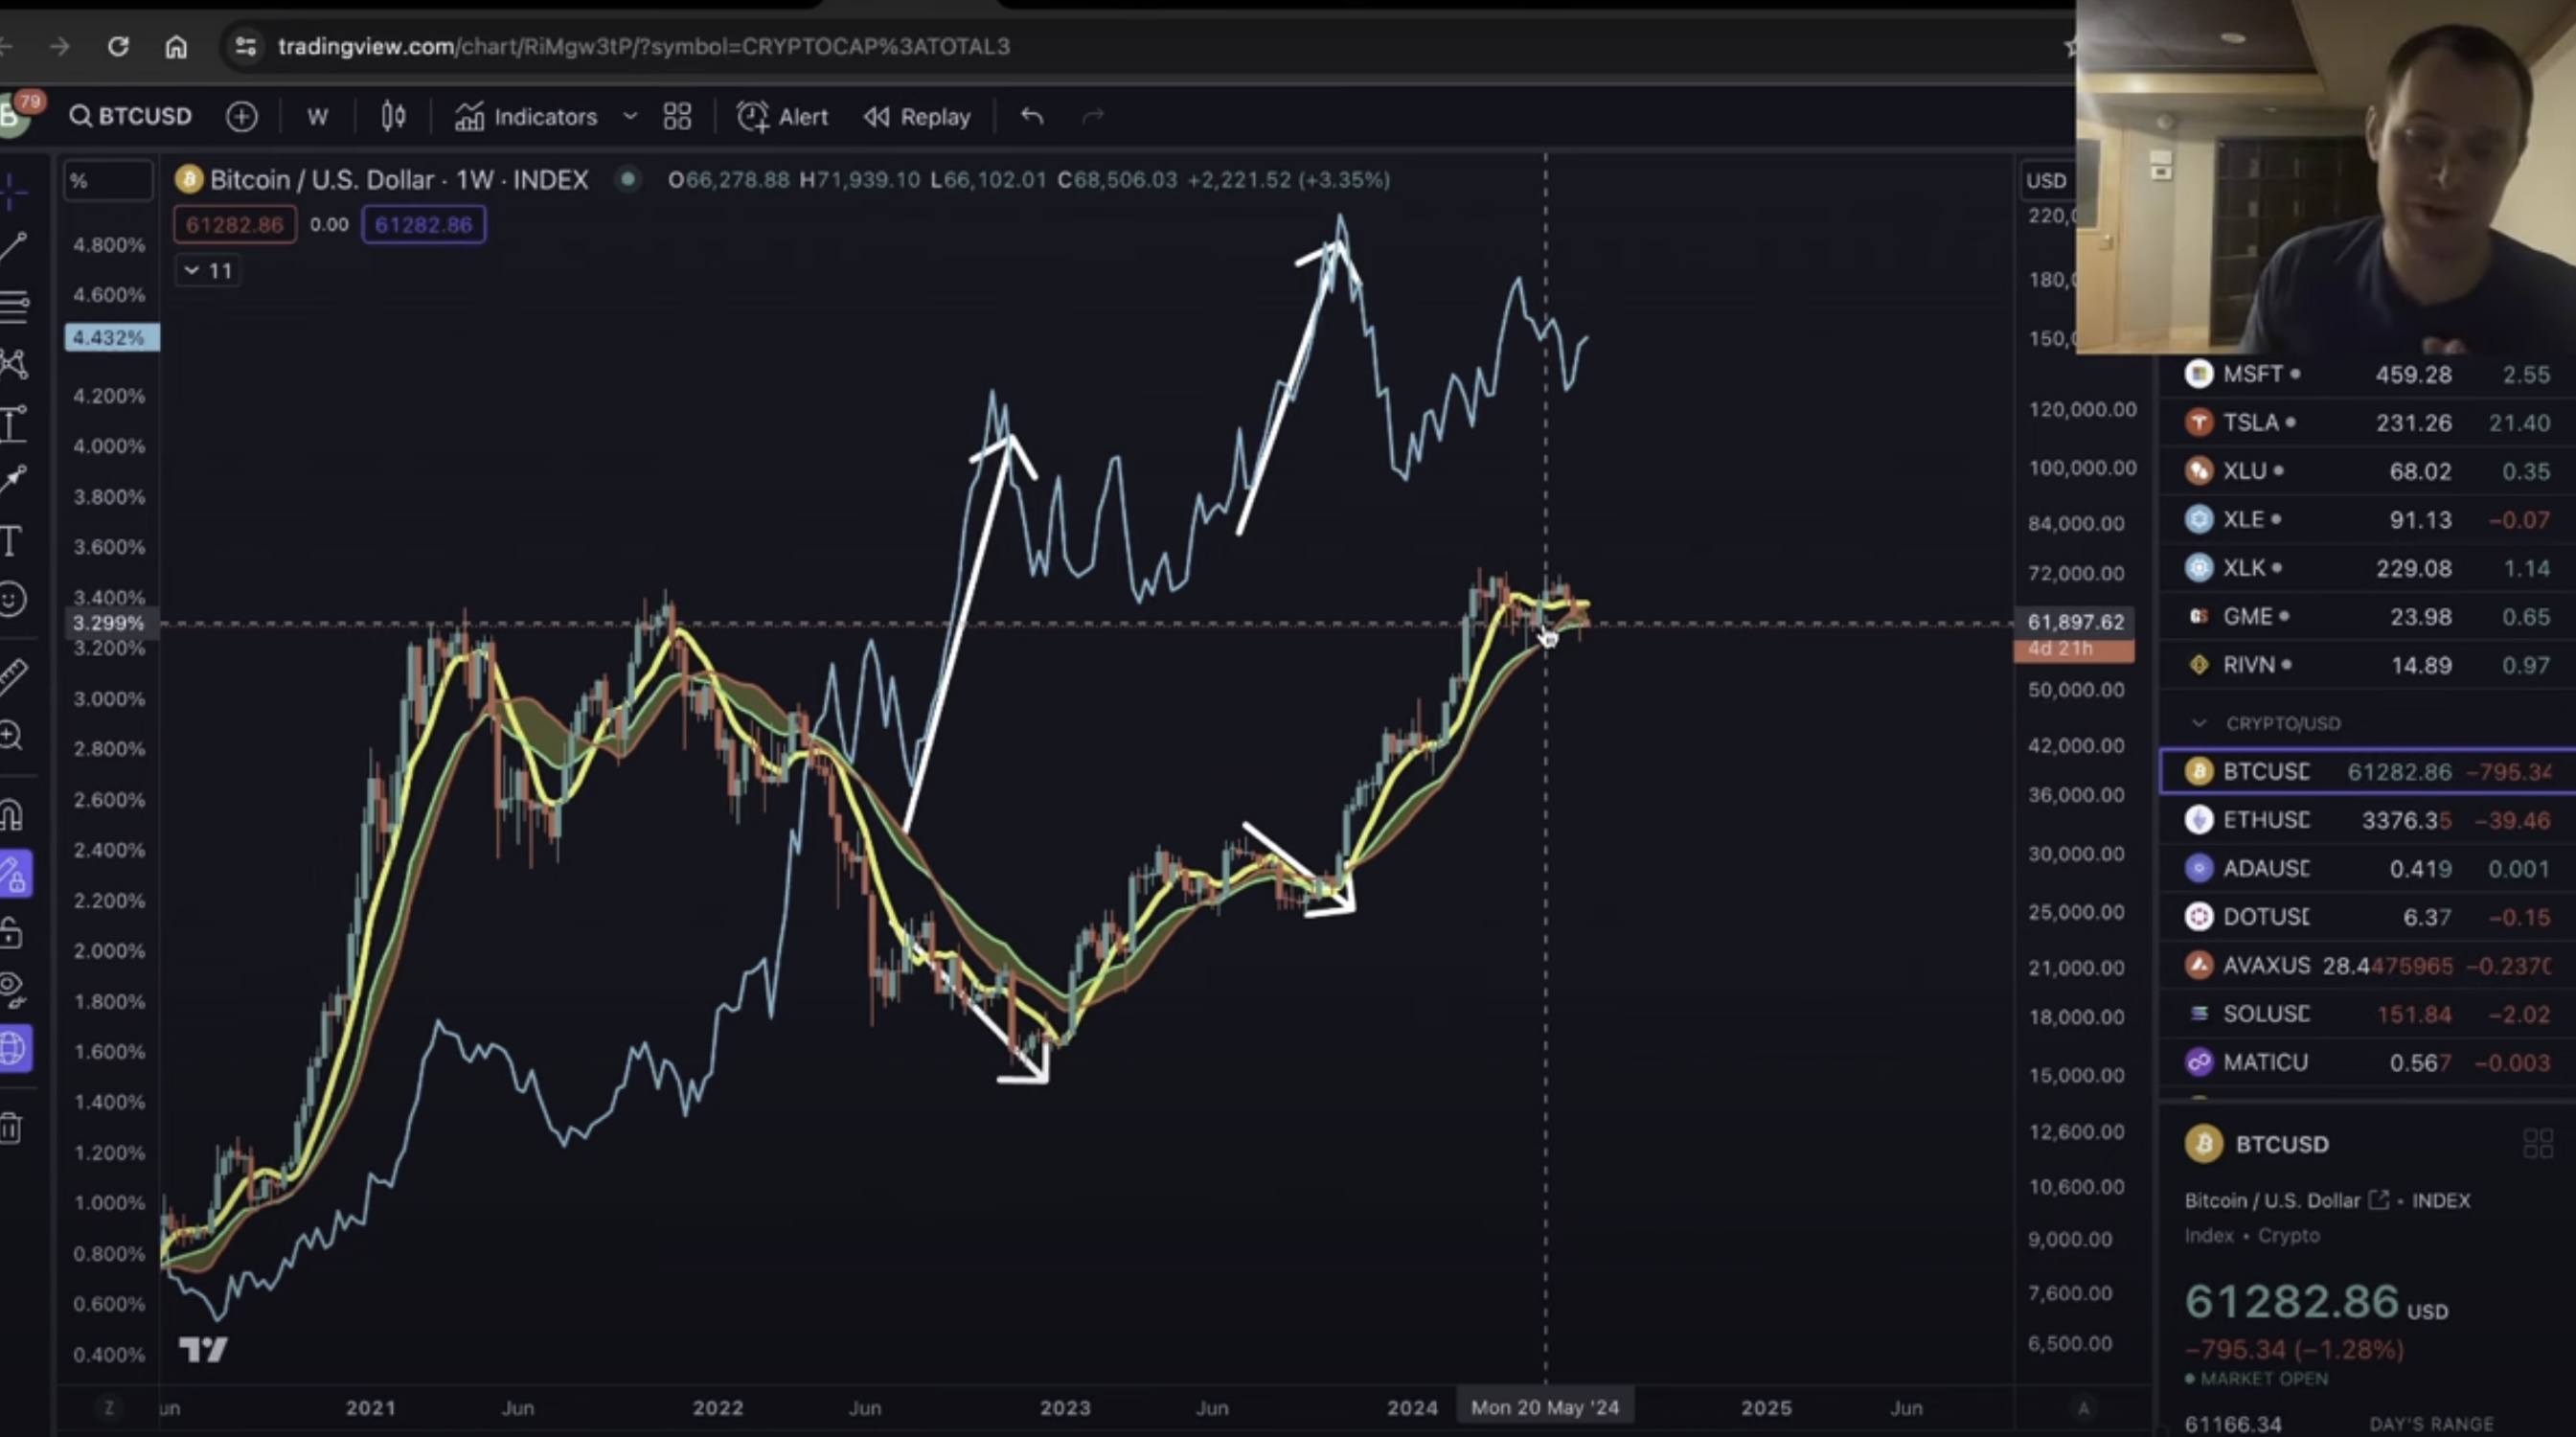The image size is (2576, 1437).
Task: Select XLE in the watchlist
Action: tap(2367, 520)
